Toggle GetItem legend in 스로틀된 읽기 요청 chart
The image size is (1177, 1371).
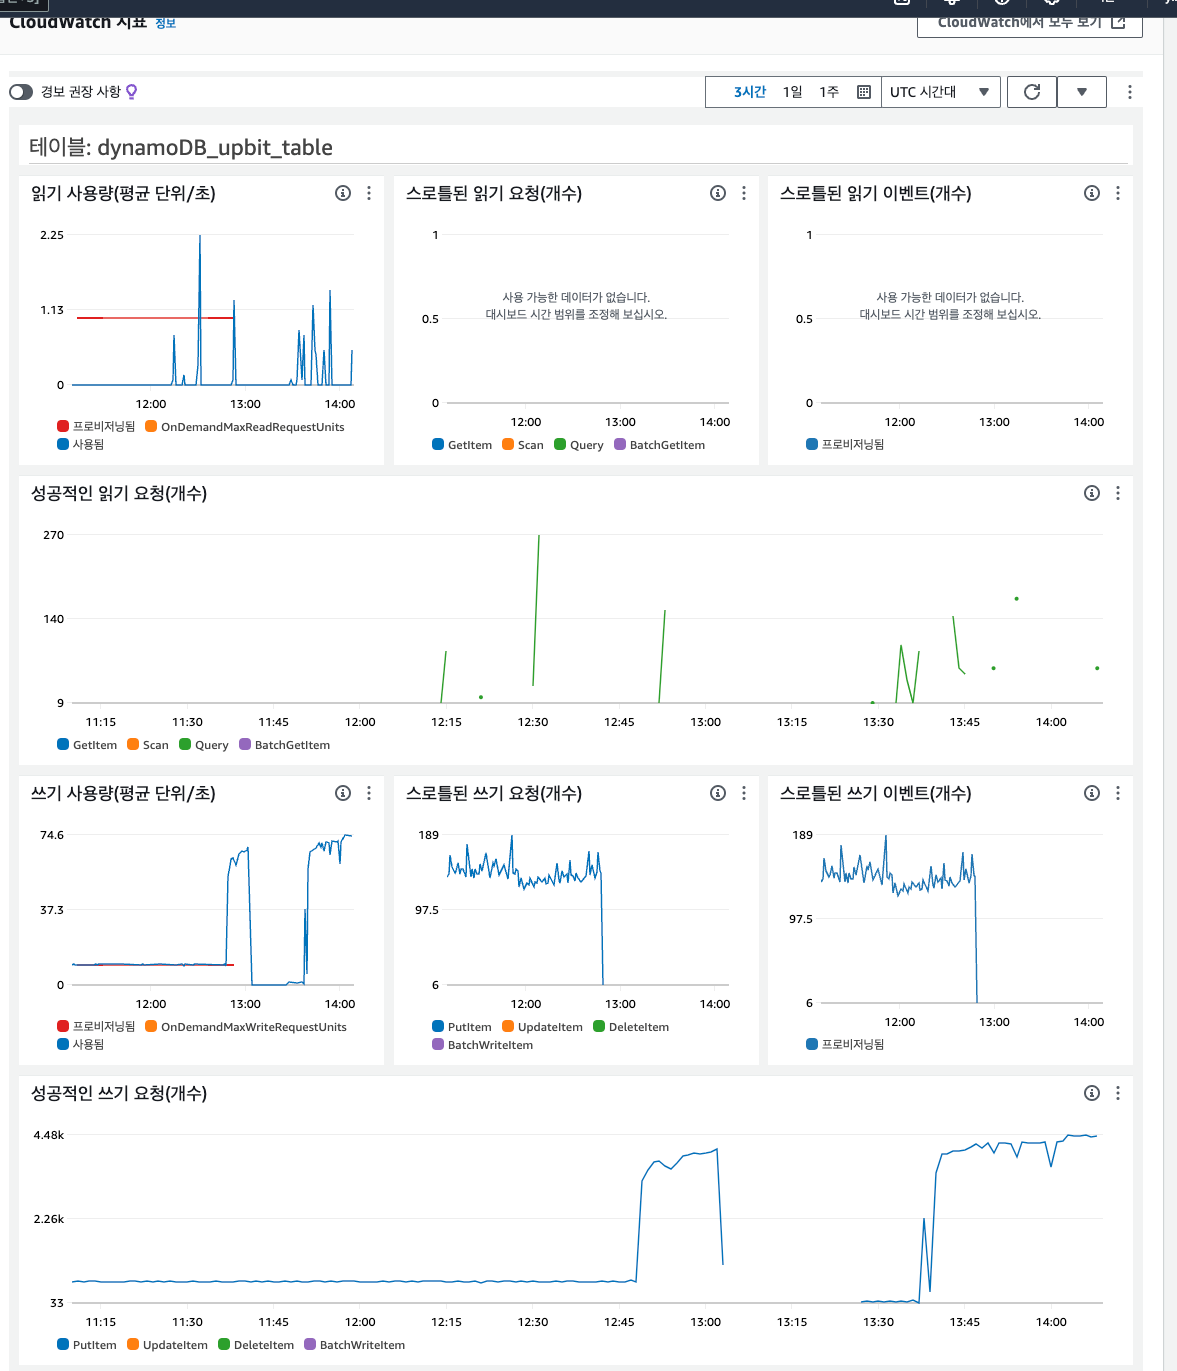[462, 445]
